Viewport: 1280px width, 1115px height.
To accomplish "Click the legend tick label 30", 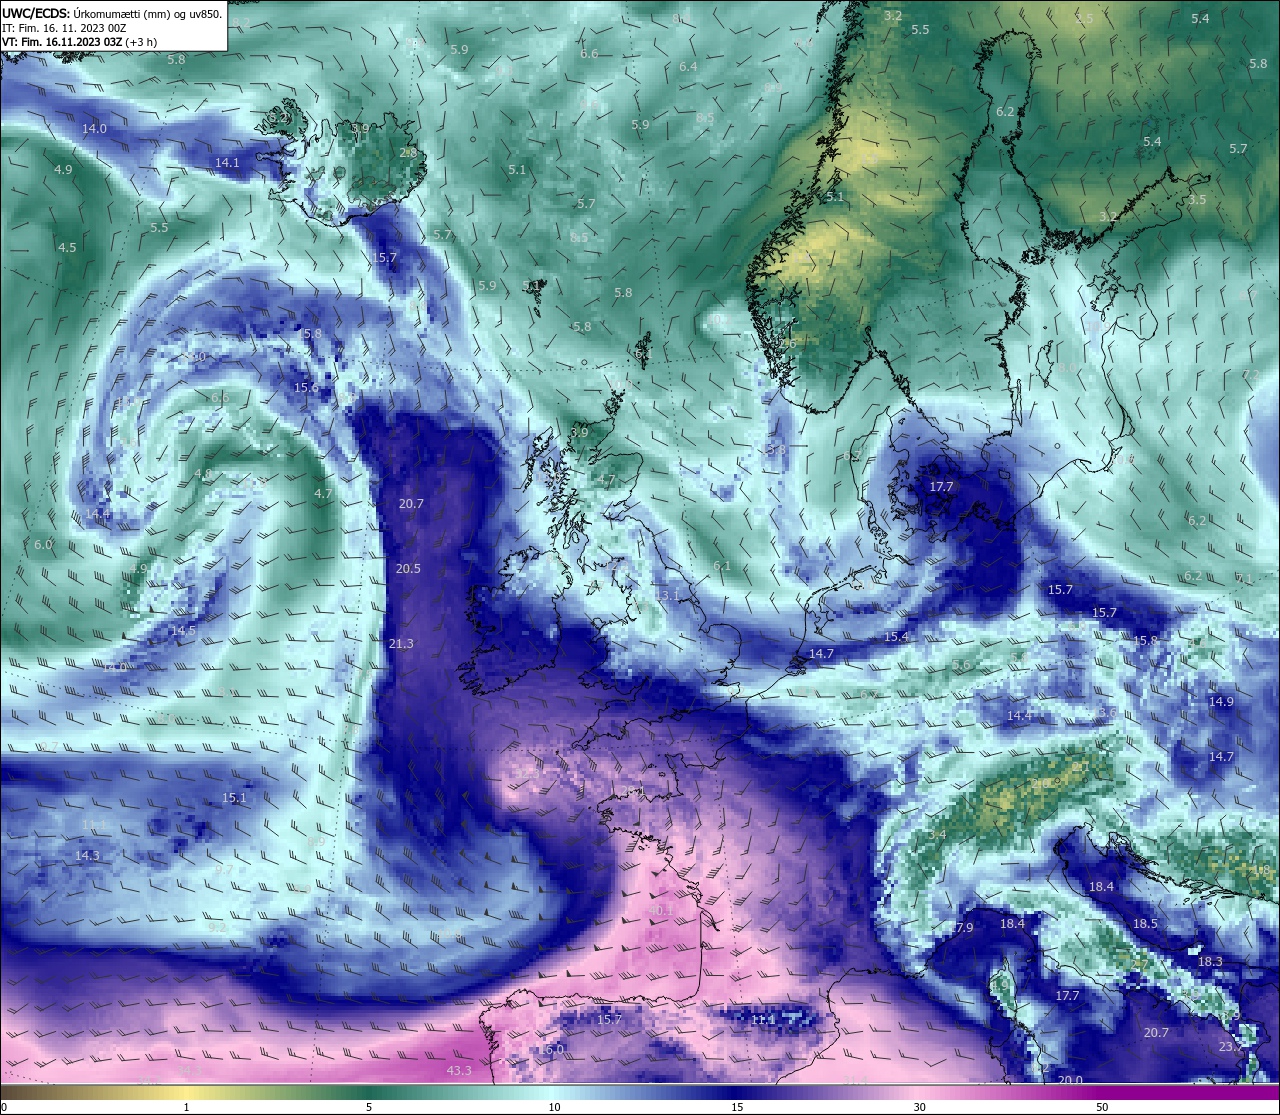I will 919,1107.
